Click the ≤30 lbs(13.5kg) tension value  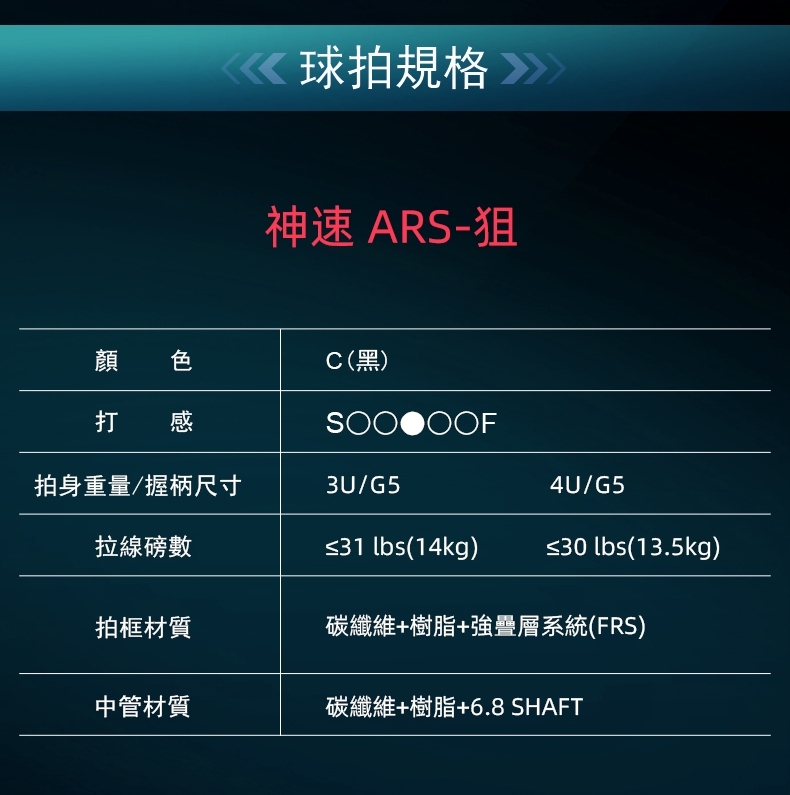coord(633,547)
